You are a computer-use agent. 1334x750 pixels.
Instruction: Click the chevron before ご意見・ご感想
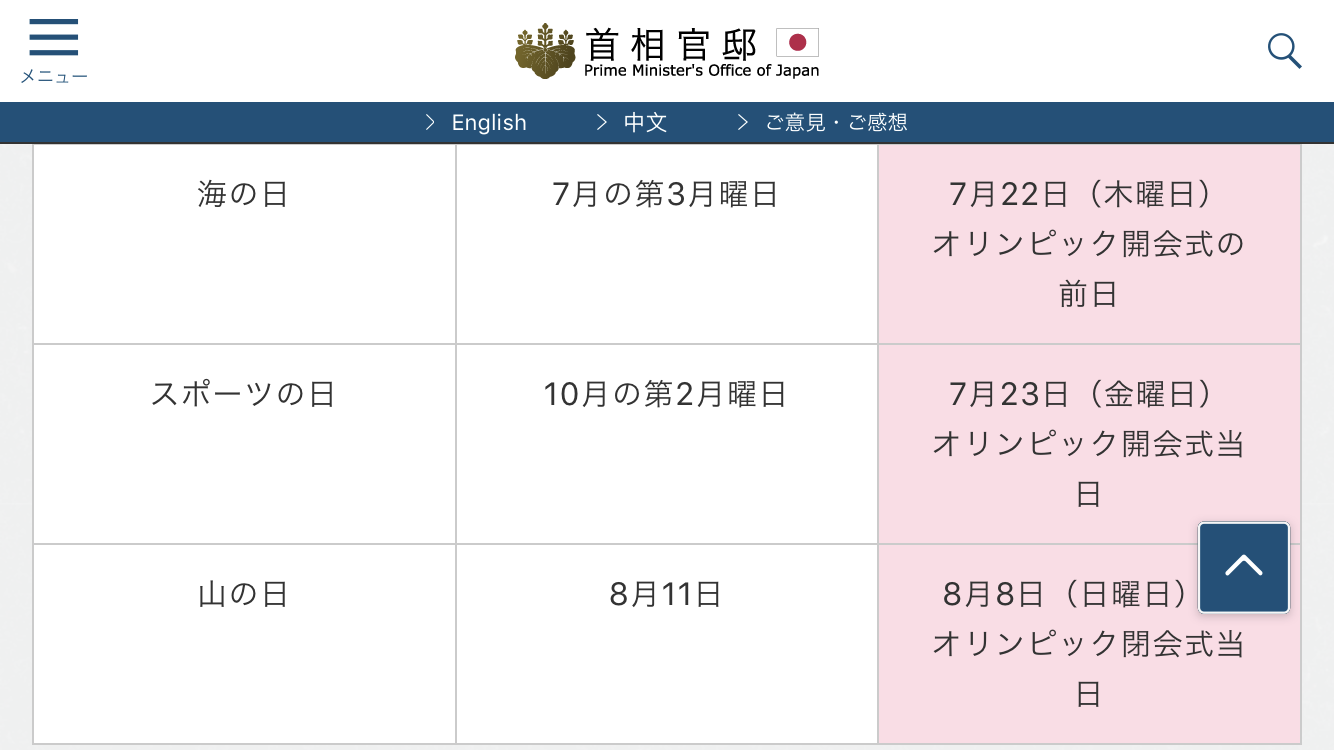(743, 122)
